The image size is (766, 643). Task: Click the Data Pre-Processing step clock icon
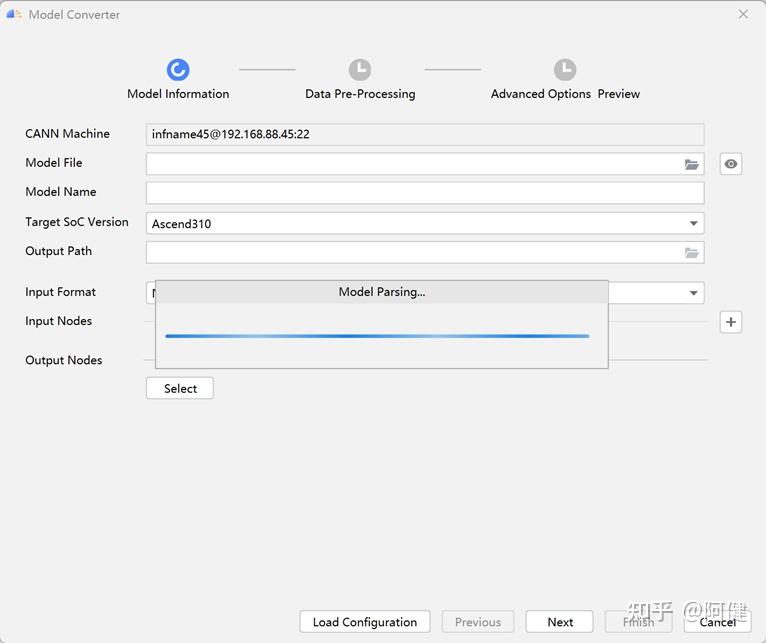(360, 69)
